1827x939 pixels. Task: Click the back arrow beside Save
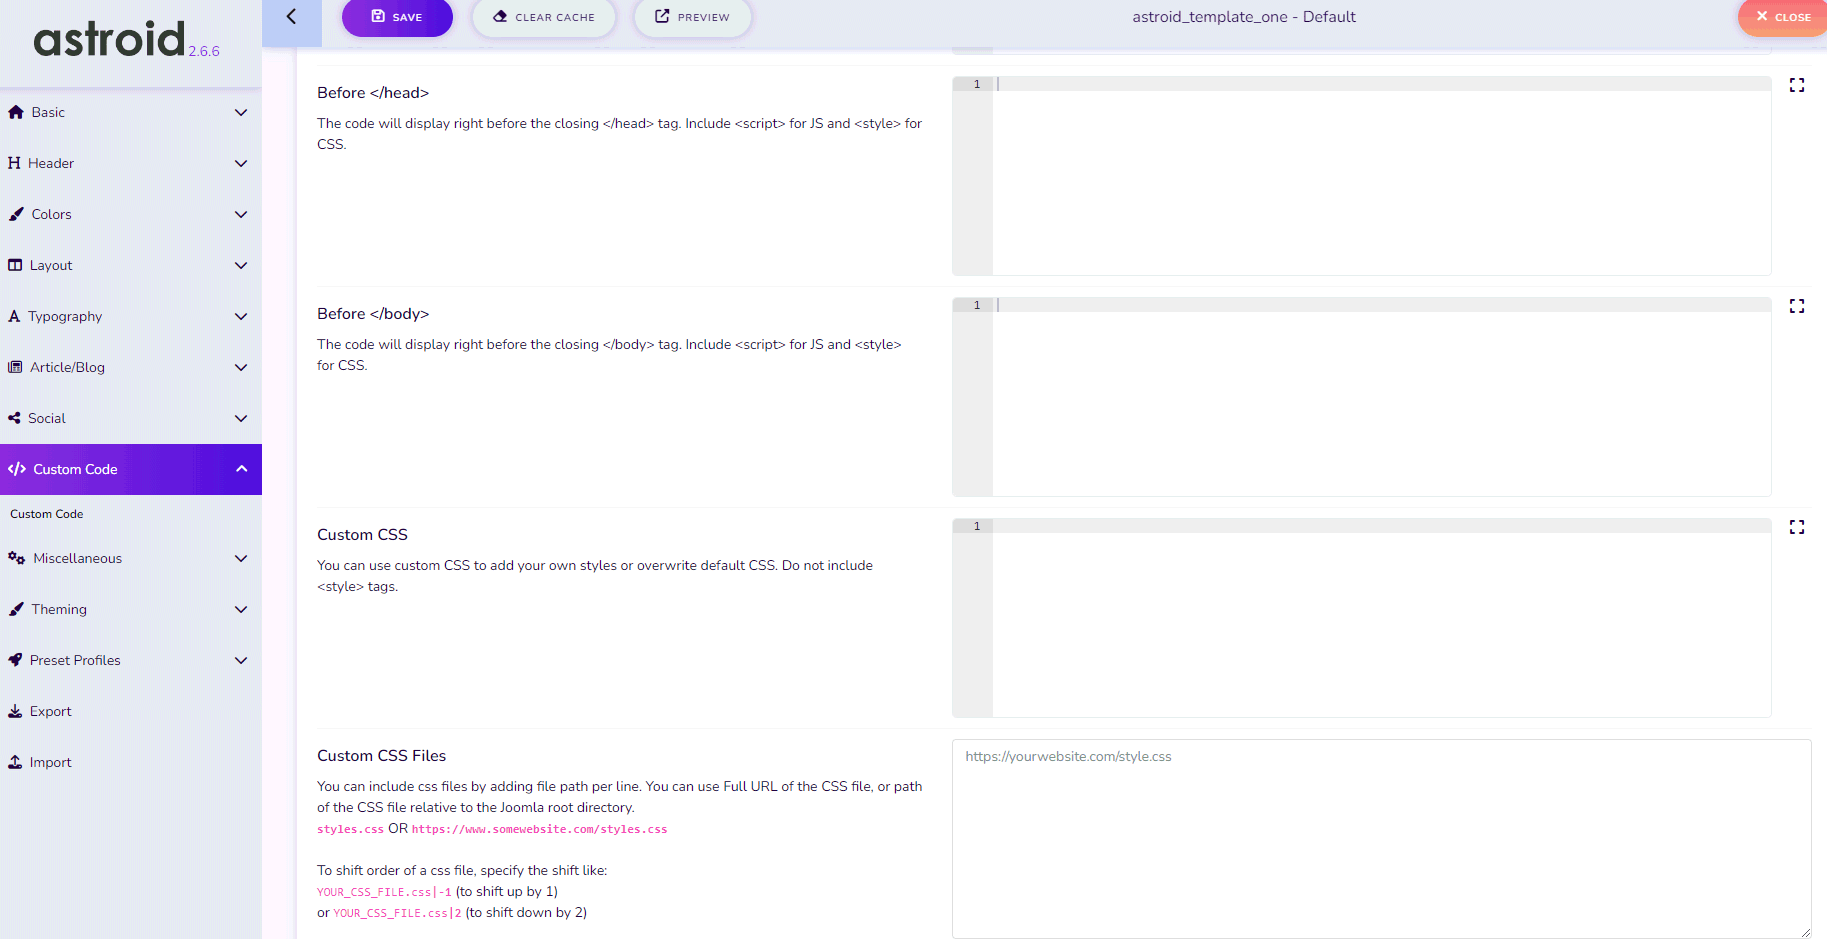pos(291,16)
